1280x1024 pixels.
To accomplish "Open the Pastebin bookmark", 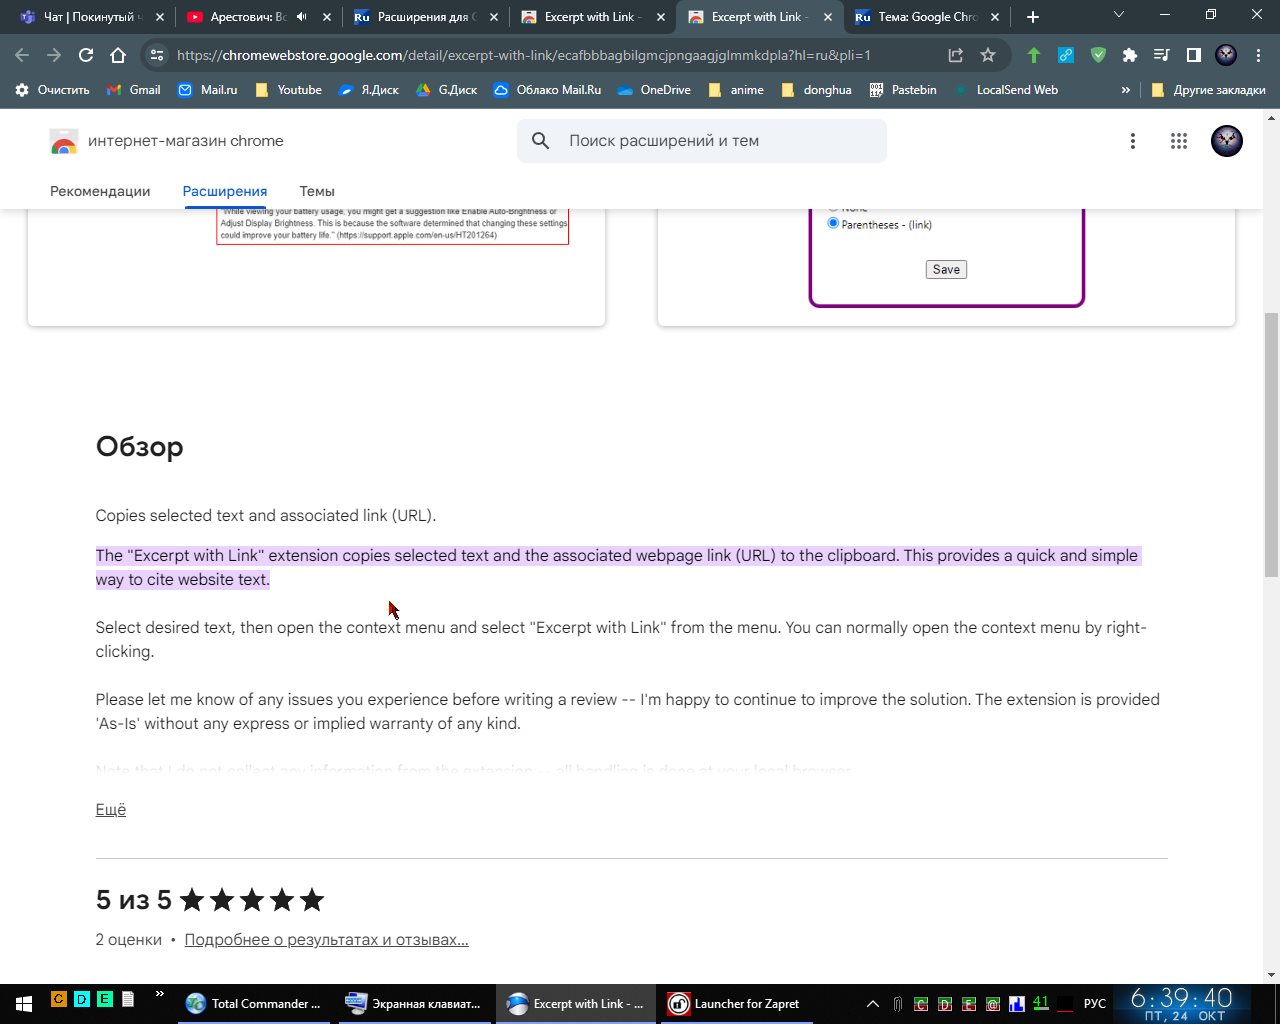I will click(x=903, y=90).
